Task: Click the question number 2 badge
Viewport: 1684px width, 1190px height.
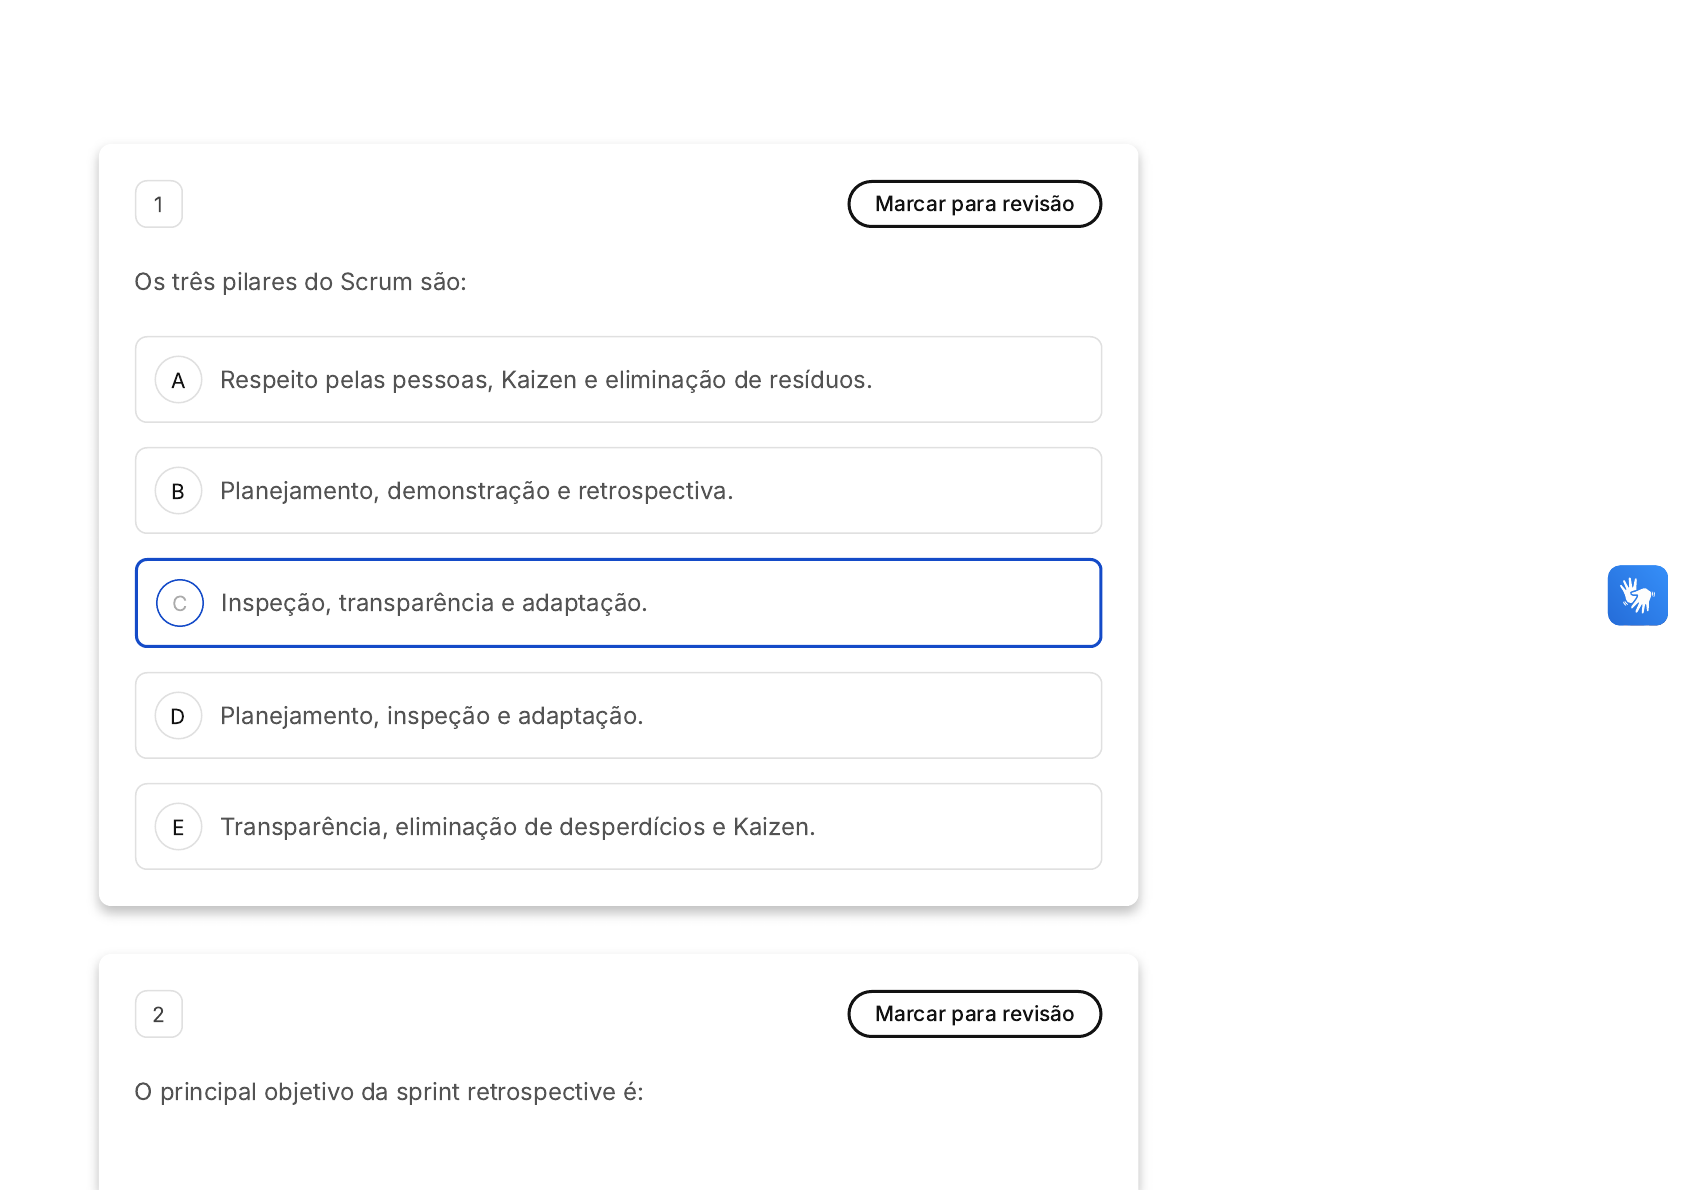Action: (x=159, y=1014)
